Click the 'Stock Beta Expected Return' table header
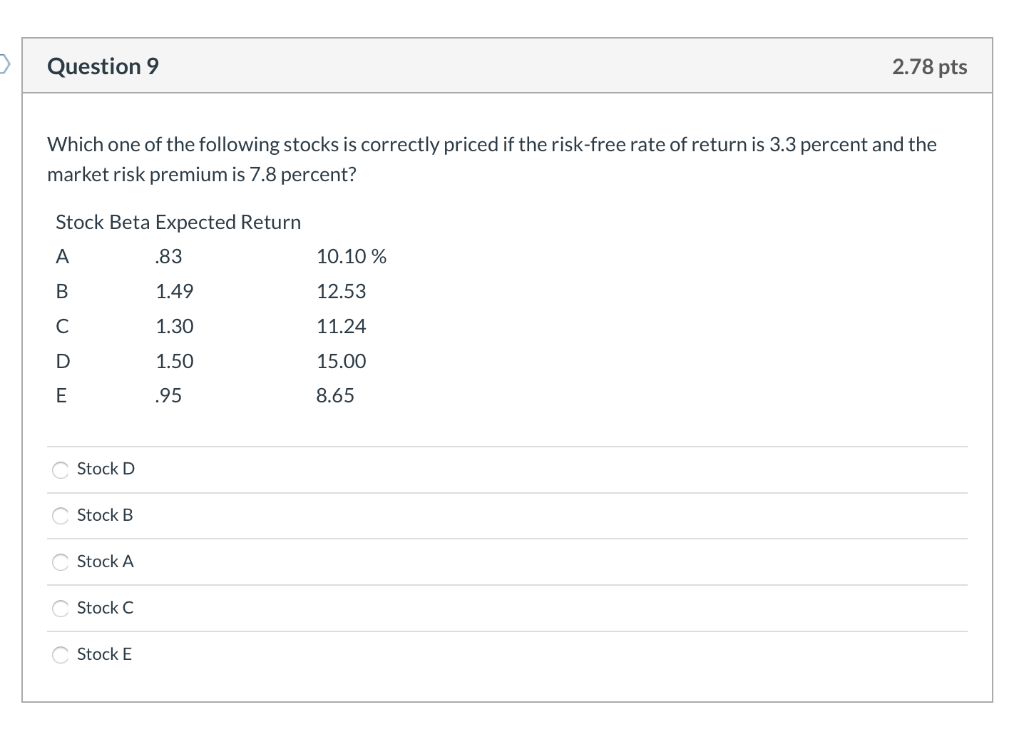The height and width of the screenshot is (732, 1024). click(x=178, y=222)
